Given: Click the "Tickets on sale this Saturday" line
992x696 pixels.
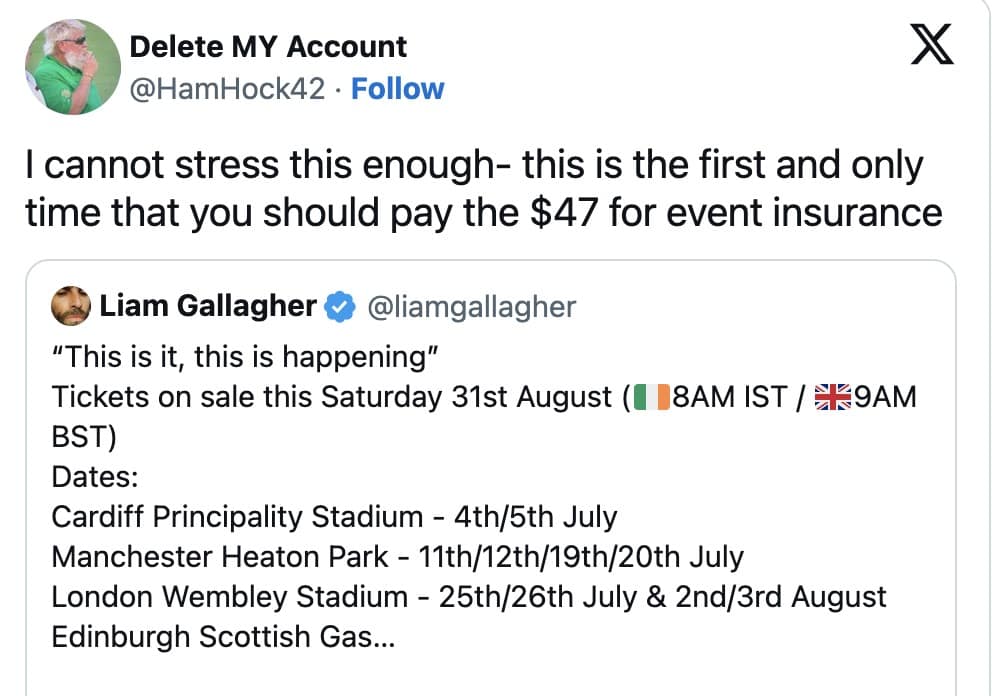Looking at the screenshot, I should tap(332, 397).
